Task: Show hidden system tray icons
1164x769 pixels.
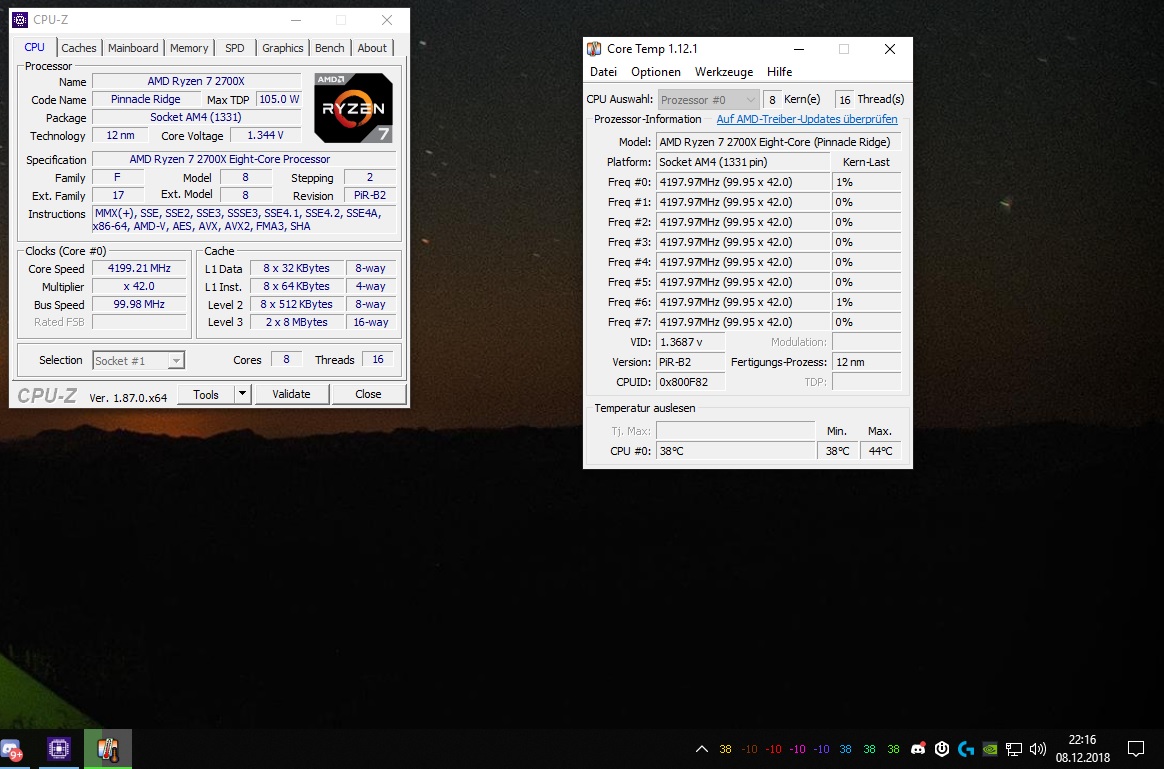Action: [x=702, y=749]
